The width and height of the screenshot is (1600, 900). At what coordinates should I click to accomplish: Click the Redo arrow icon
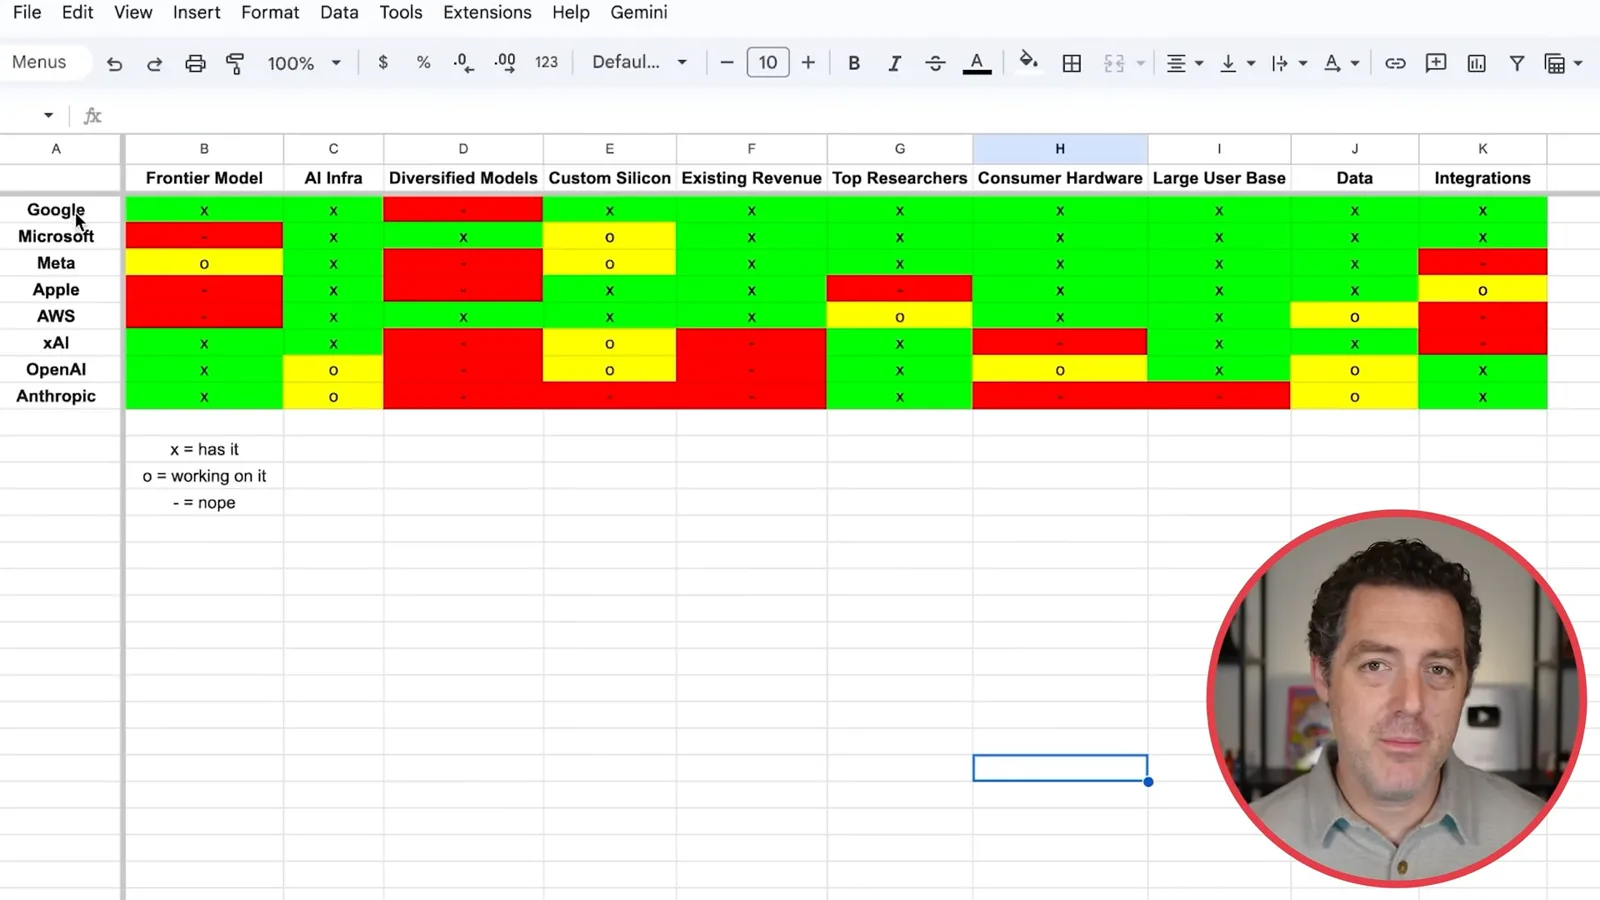154,63
